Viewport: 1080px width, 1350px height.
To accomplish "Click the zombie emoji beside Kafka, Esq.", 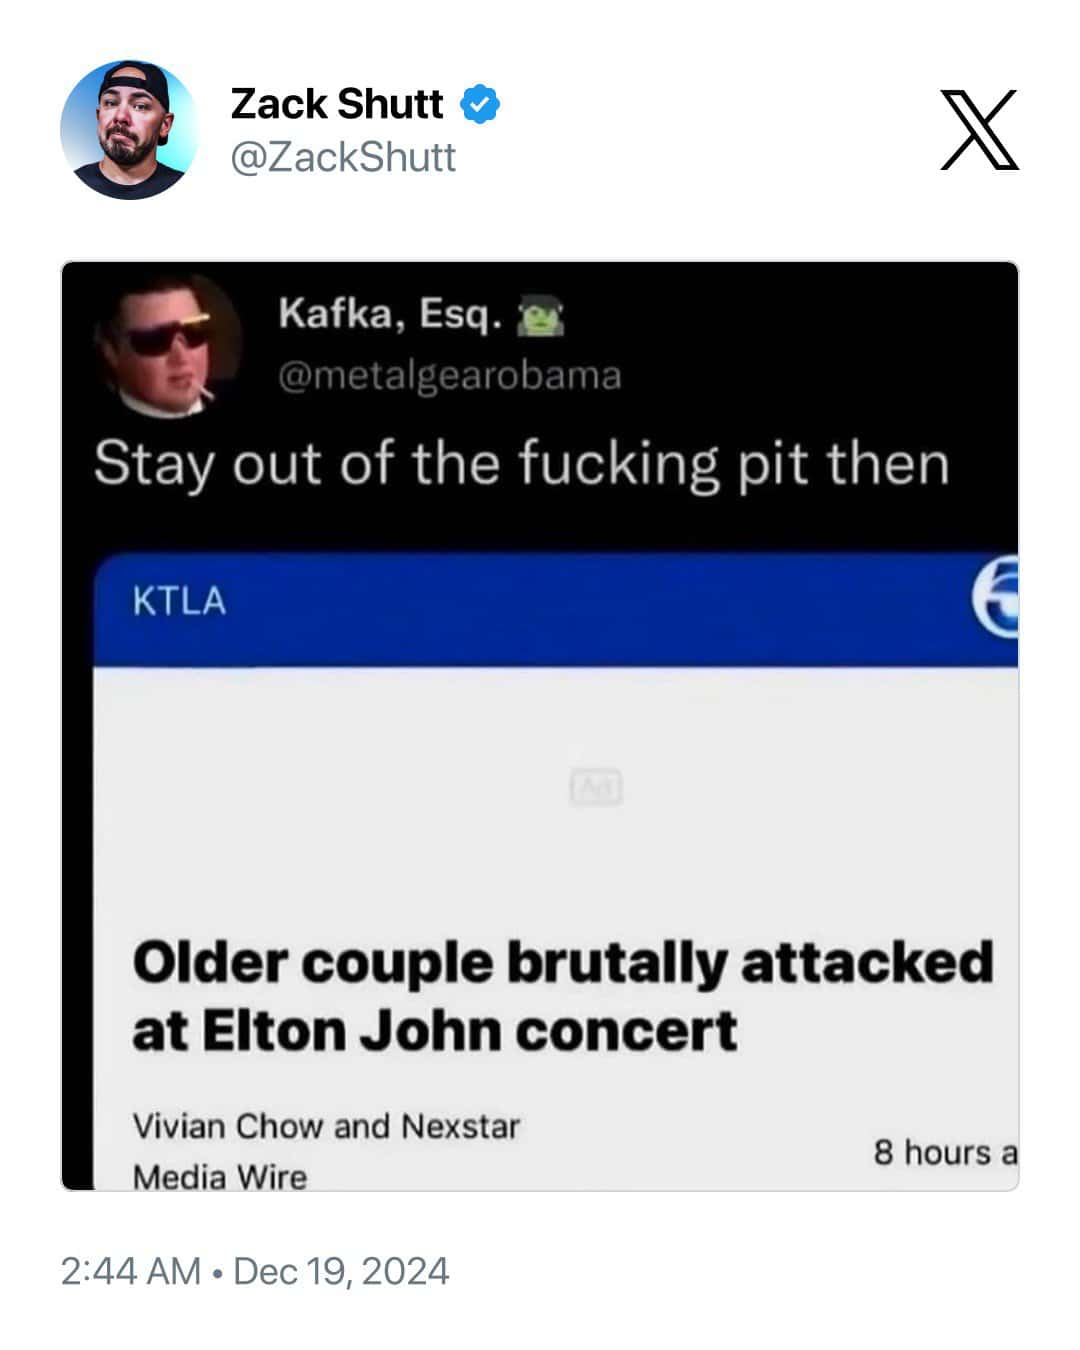I will click(540, 317).
